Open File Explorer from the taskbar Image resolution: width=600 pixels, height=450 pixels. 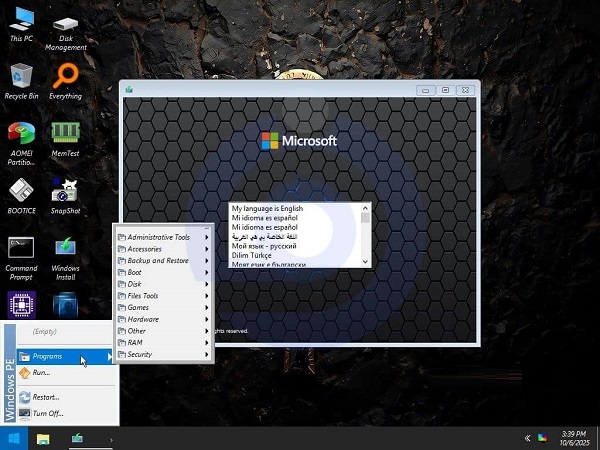click(x=43, y=439)
